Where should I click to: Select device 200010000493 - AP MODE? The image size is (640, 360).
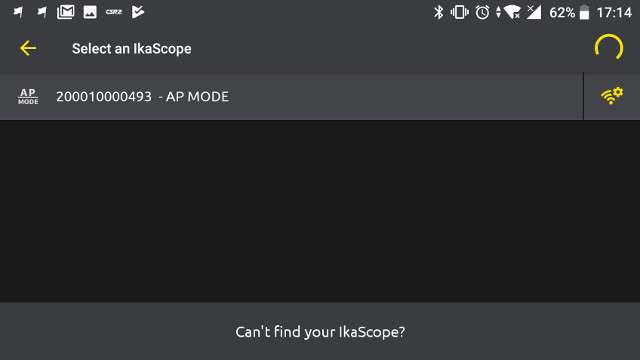[x=291, y=97]
